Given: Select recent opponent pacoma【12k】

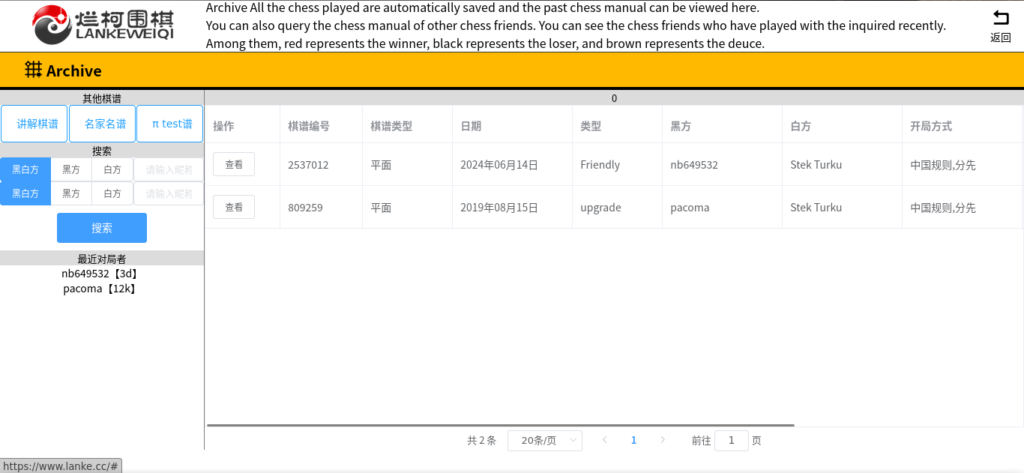Looking at the screenshot, I should coord(99,288).
